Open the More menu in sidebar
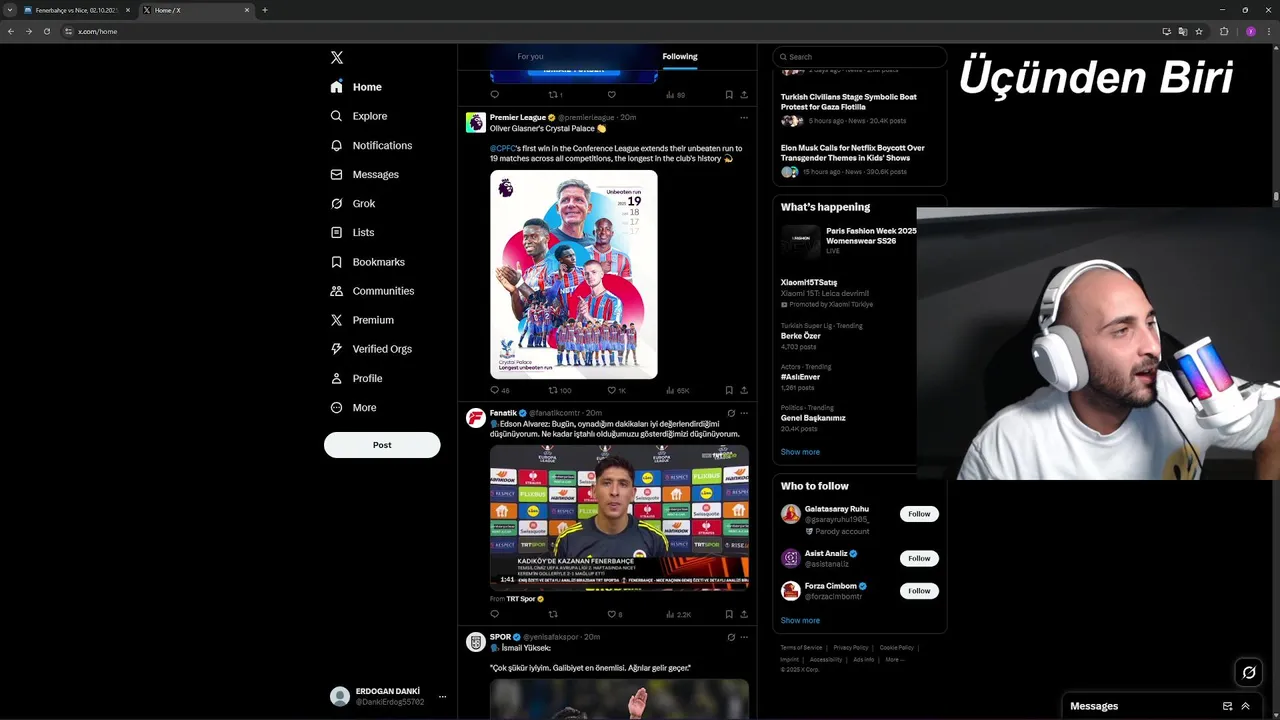The height and width of the screenshot is (720, 1280). coord(354,407)
